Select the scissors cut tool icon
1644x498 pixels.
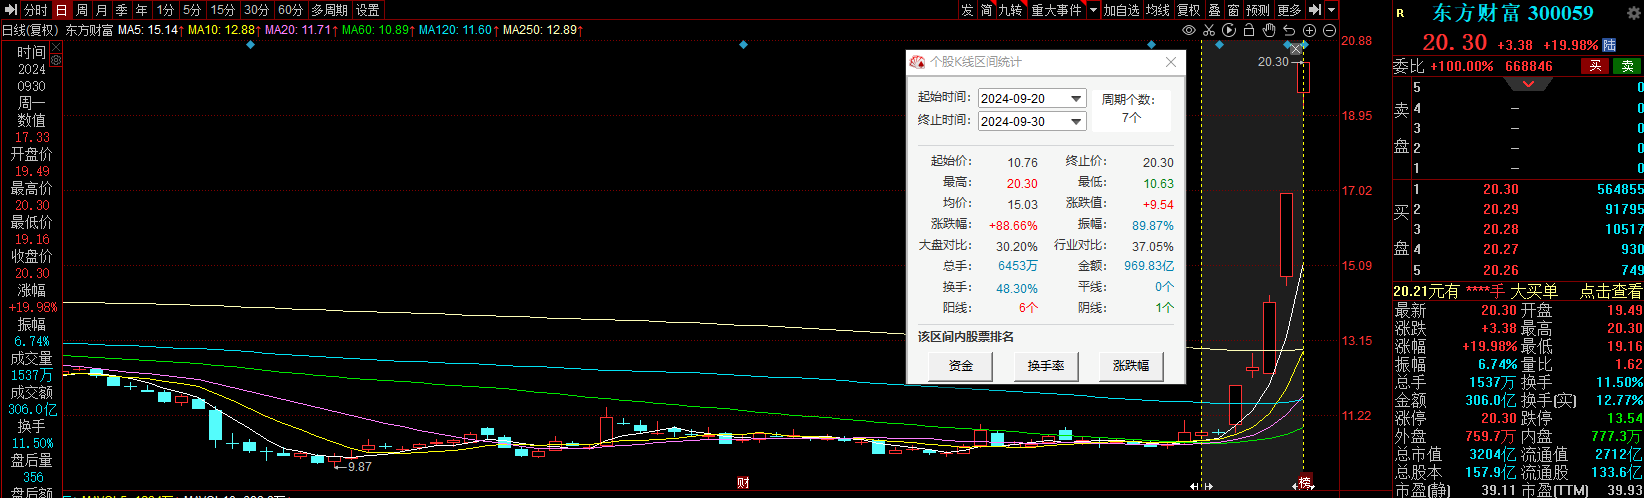(x=1209, y=31)
